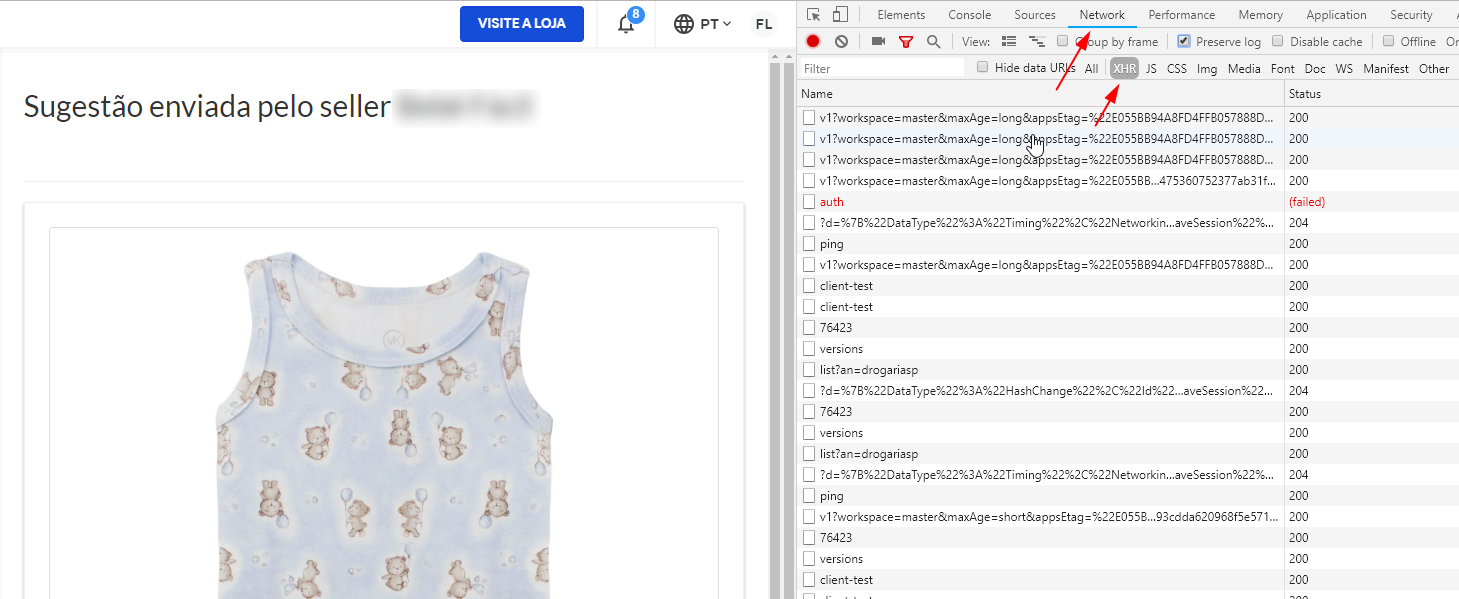Stop recording network log (red dot)
1459x599 pixels.
coord(813,42)
